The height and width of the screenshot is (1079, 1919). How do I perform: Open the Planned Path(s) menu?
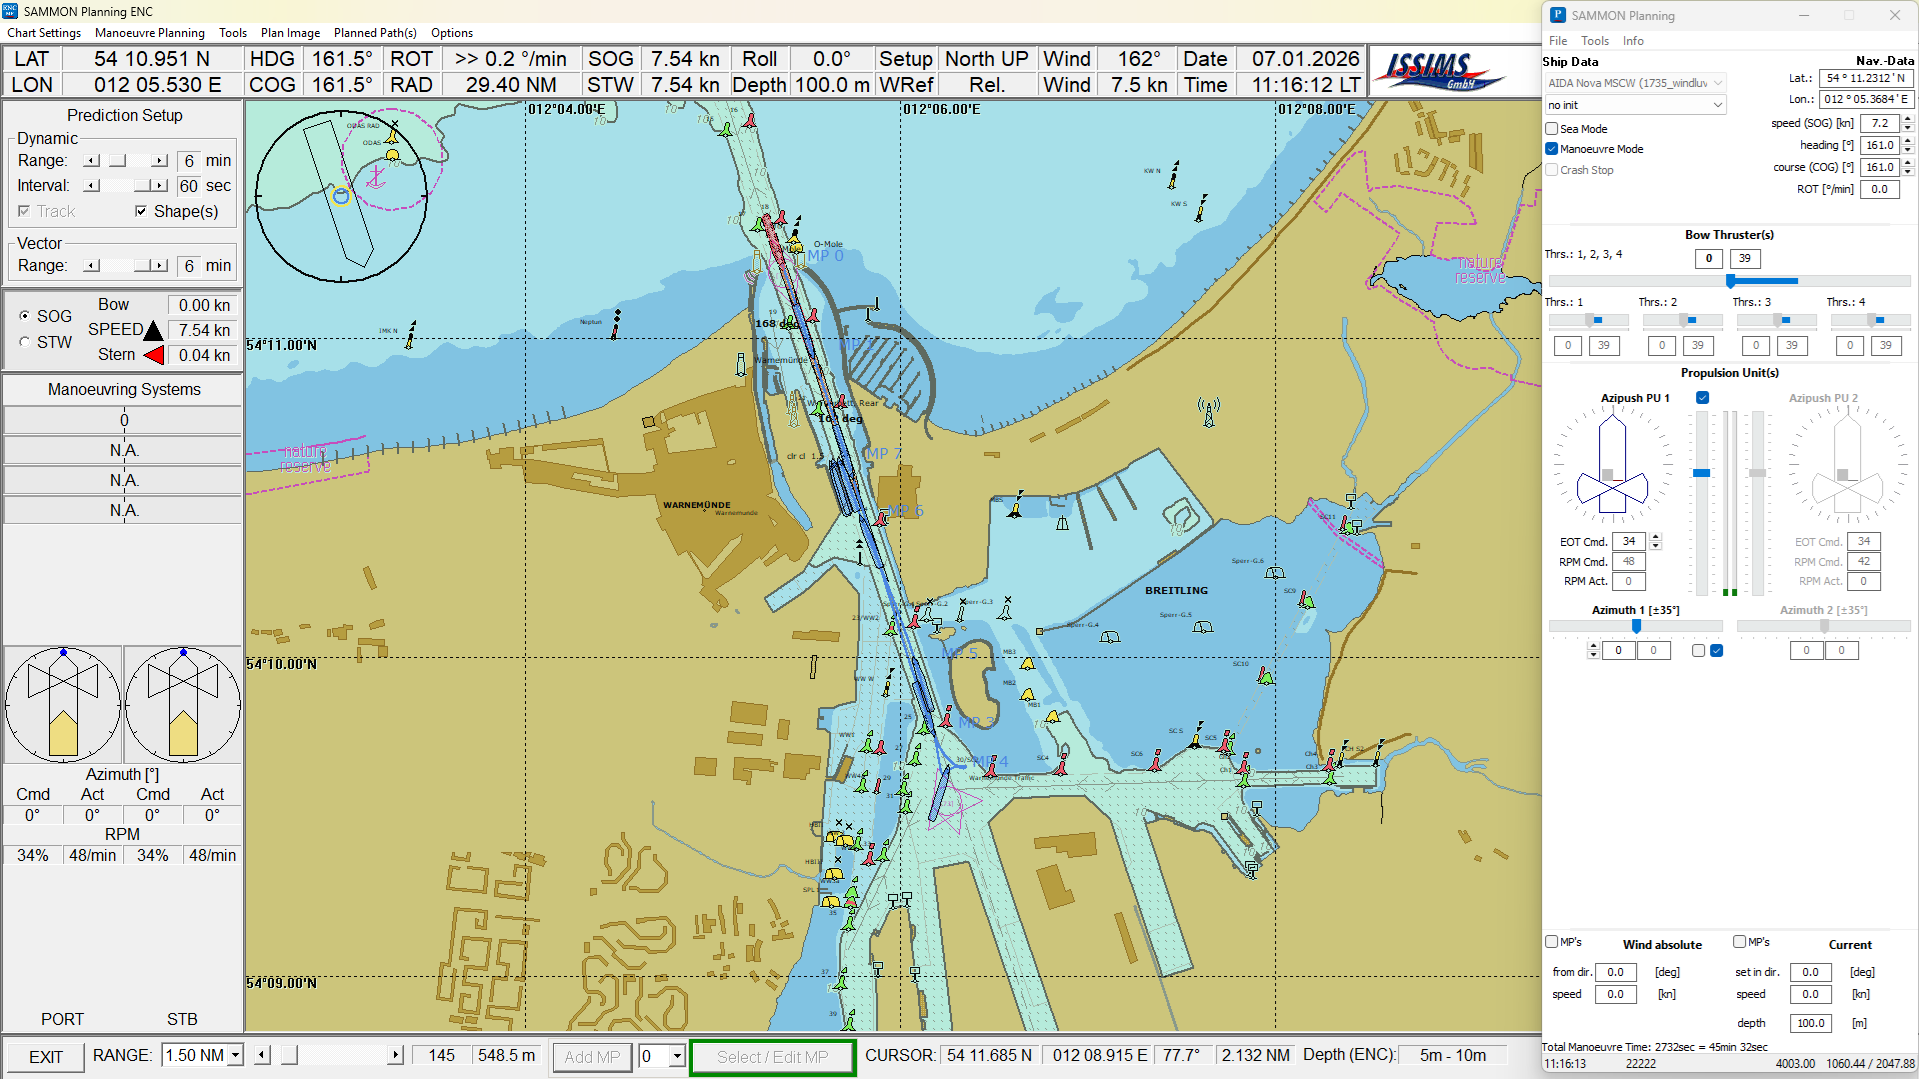375,33
